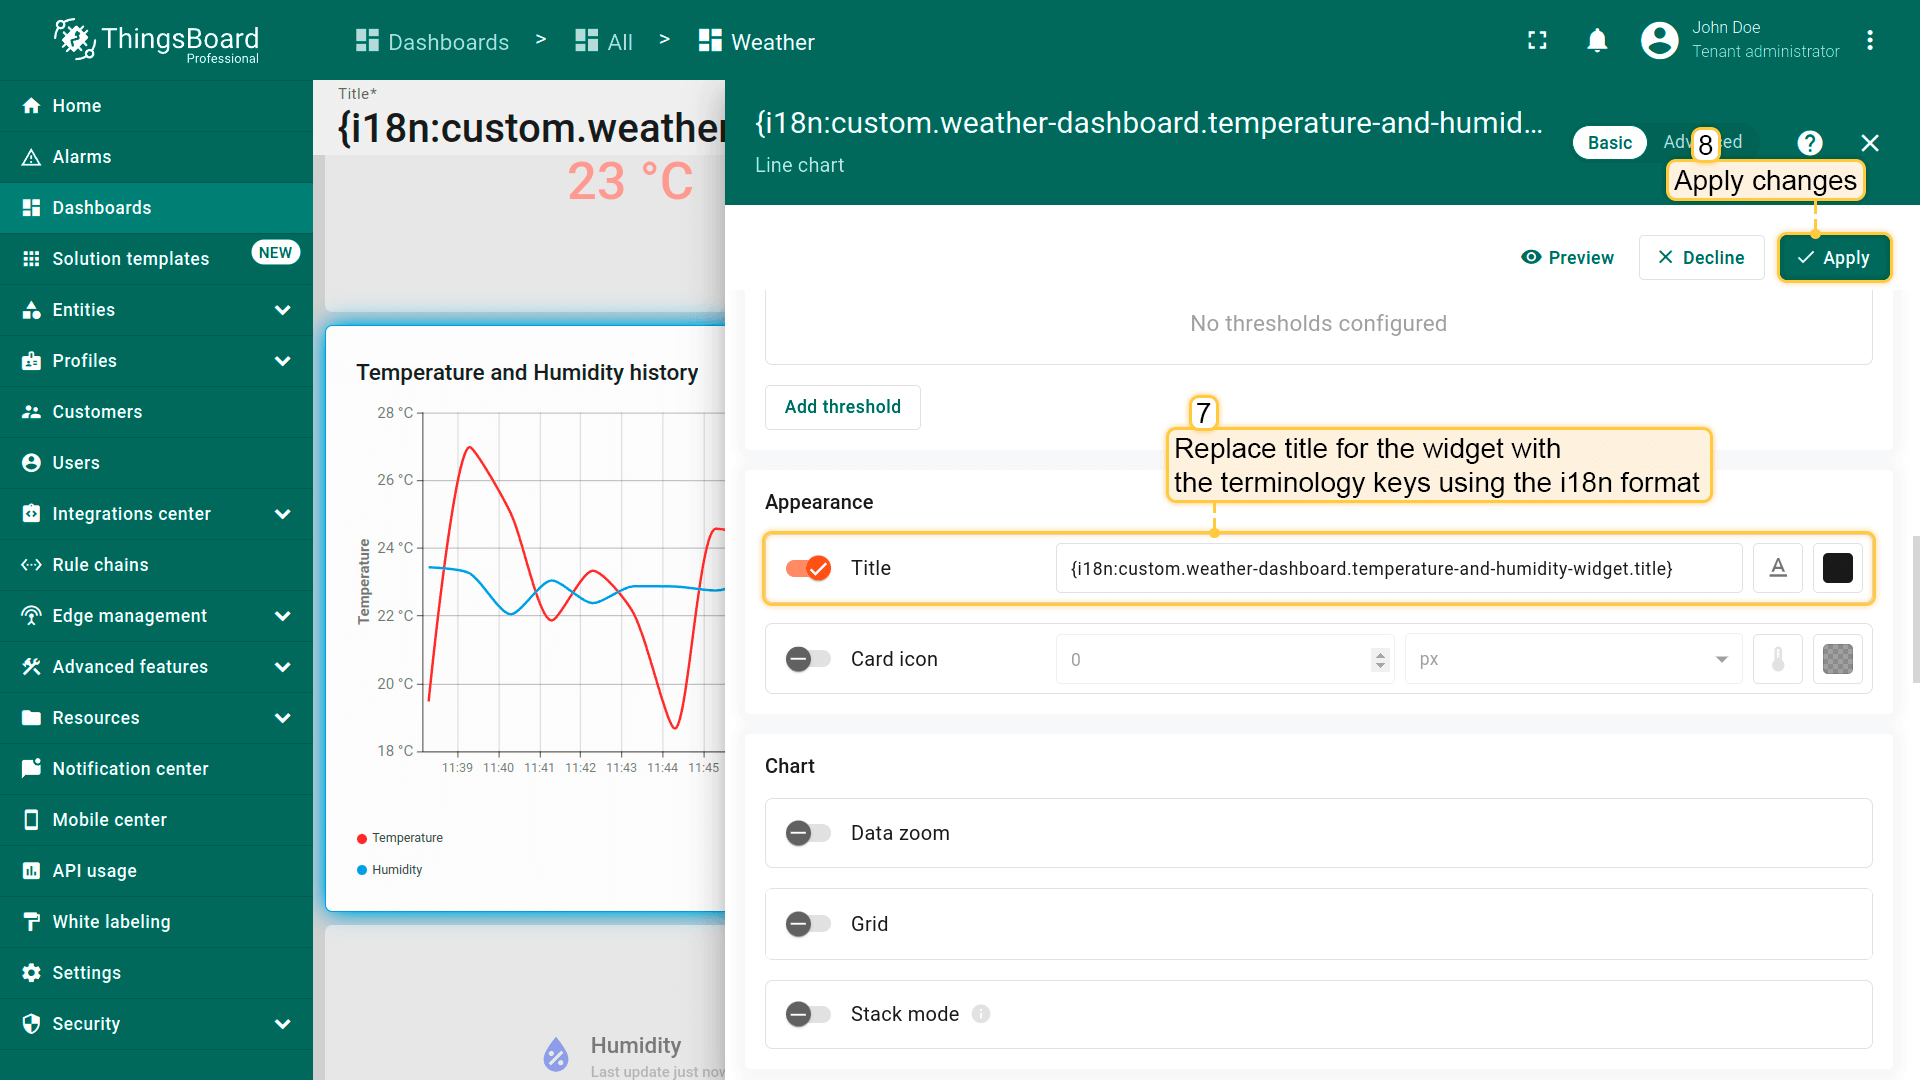Click the notifications bell icon
Image resolution: width=1920 pixels, height=1080 pixels.
click(1597, 40)
